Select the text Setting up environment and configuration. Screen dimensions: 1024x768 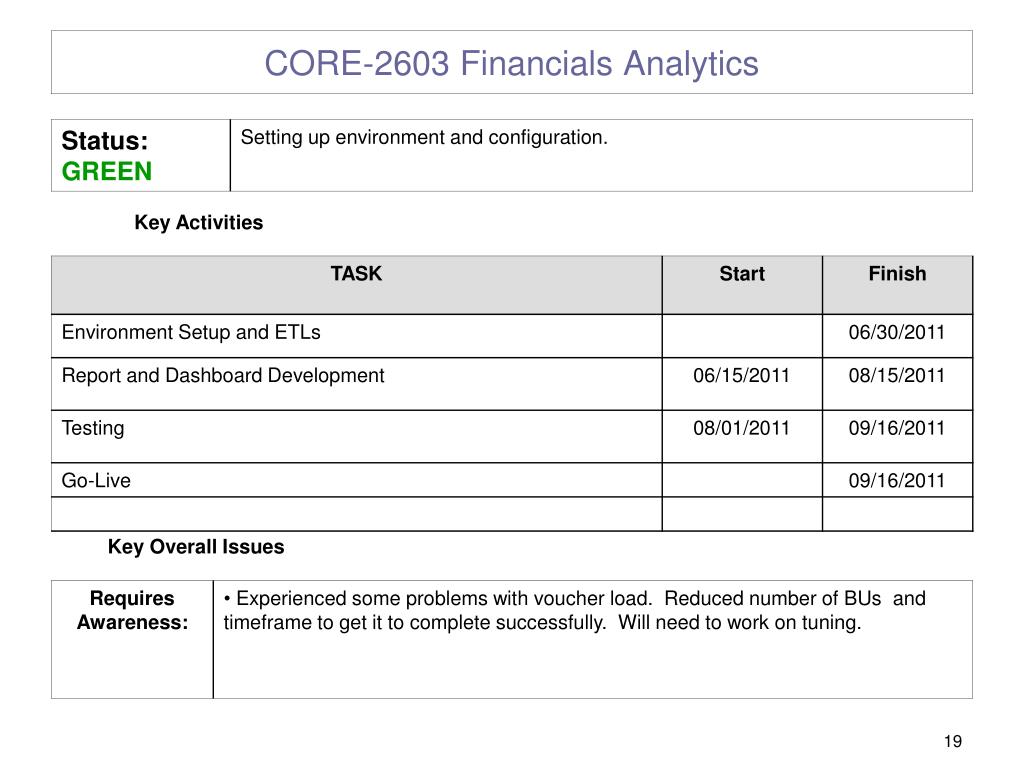click(424, 138)
